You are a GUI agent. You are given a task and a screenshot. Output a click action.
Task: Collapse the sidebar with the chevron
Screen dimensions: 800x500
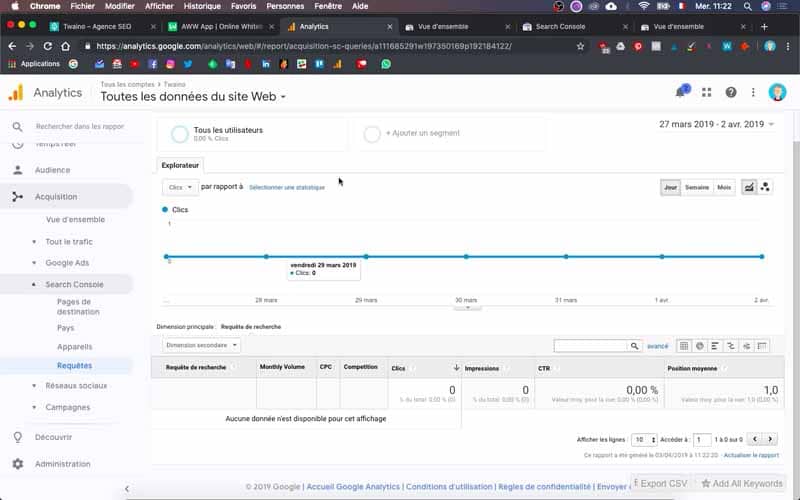pyautogui.click(x=127, y=489)
